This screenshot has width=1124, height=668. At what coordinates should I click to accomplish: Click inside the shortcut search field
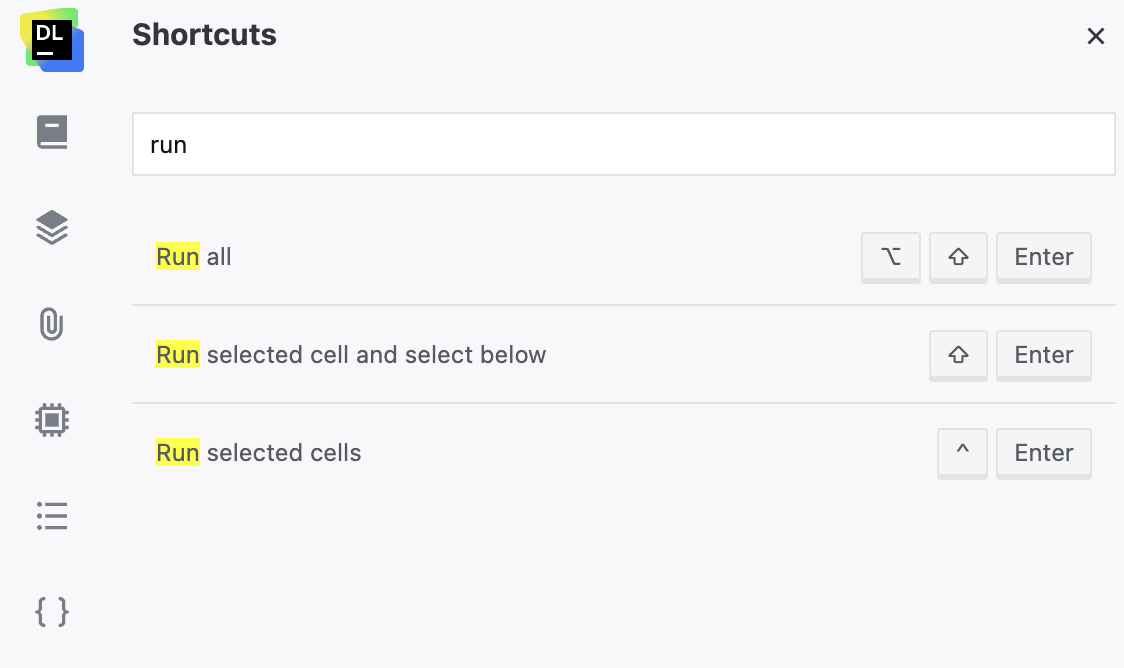pos(622,144)
